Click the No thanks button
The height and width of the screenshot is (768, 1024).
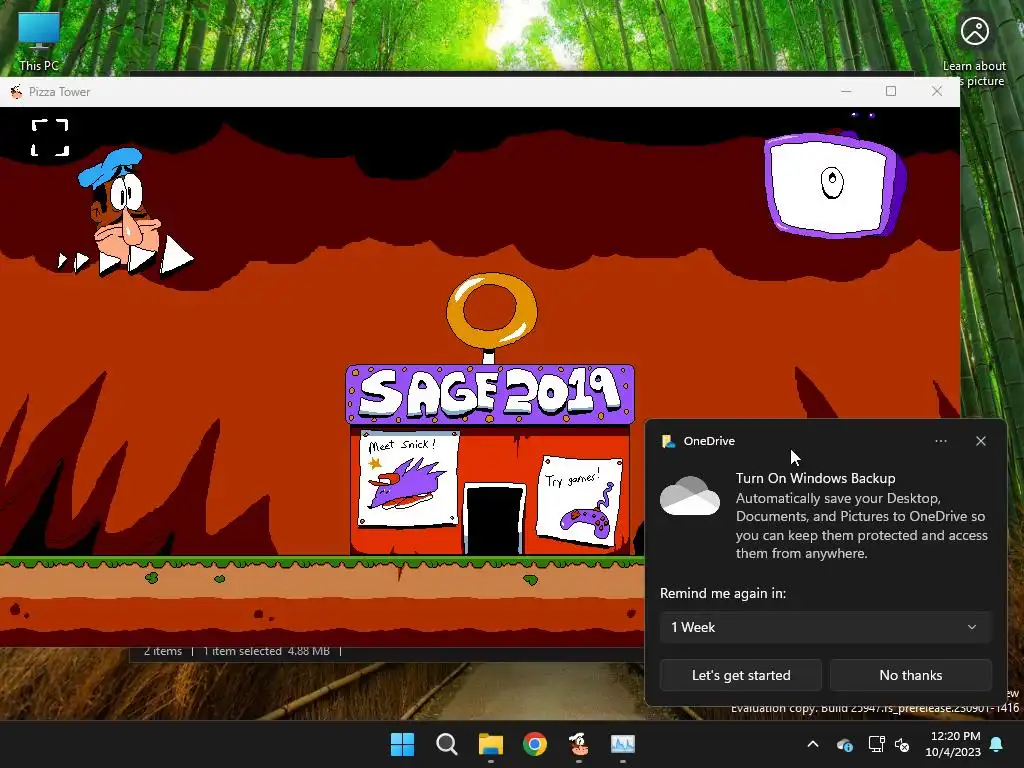pos(910,675)
